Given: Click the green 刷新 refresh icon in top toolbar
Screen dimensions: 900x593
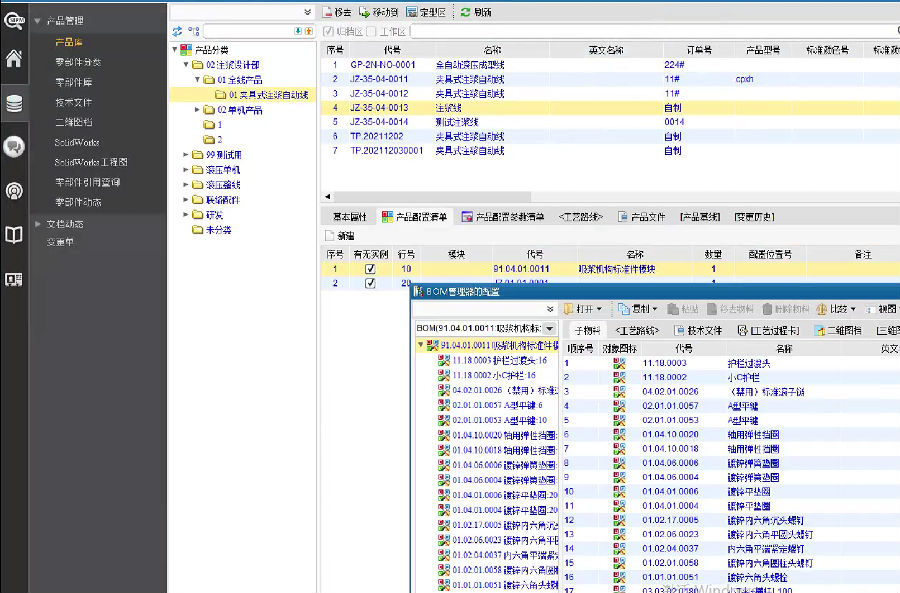Looking at the screenshot, I should (x=466, y=12).
